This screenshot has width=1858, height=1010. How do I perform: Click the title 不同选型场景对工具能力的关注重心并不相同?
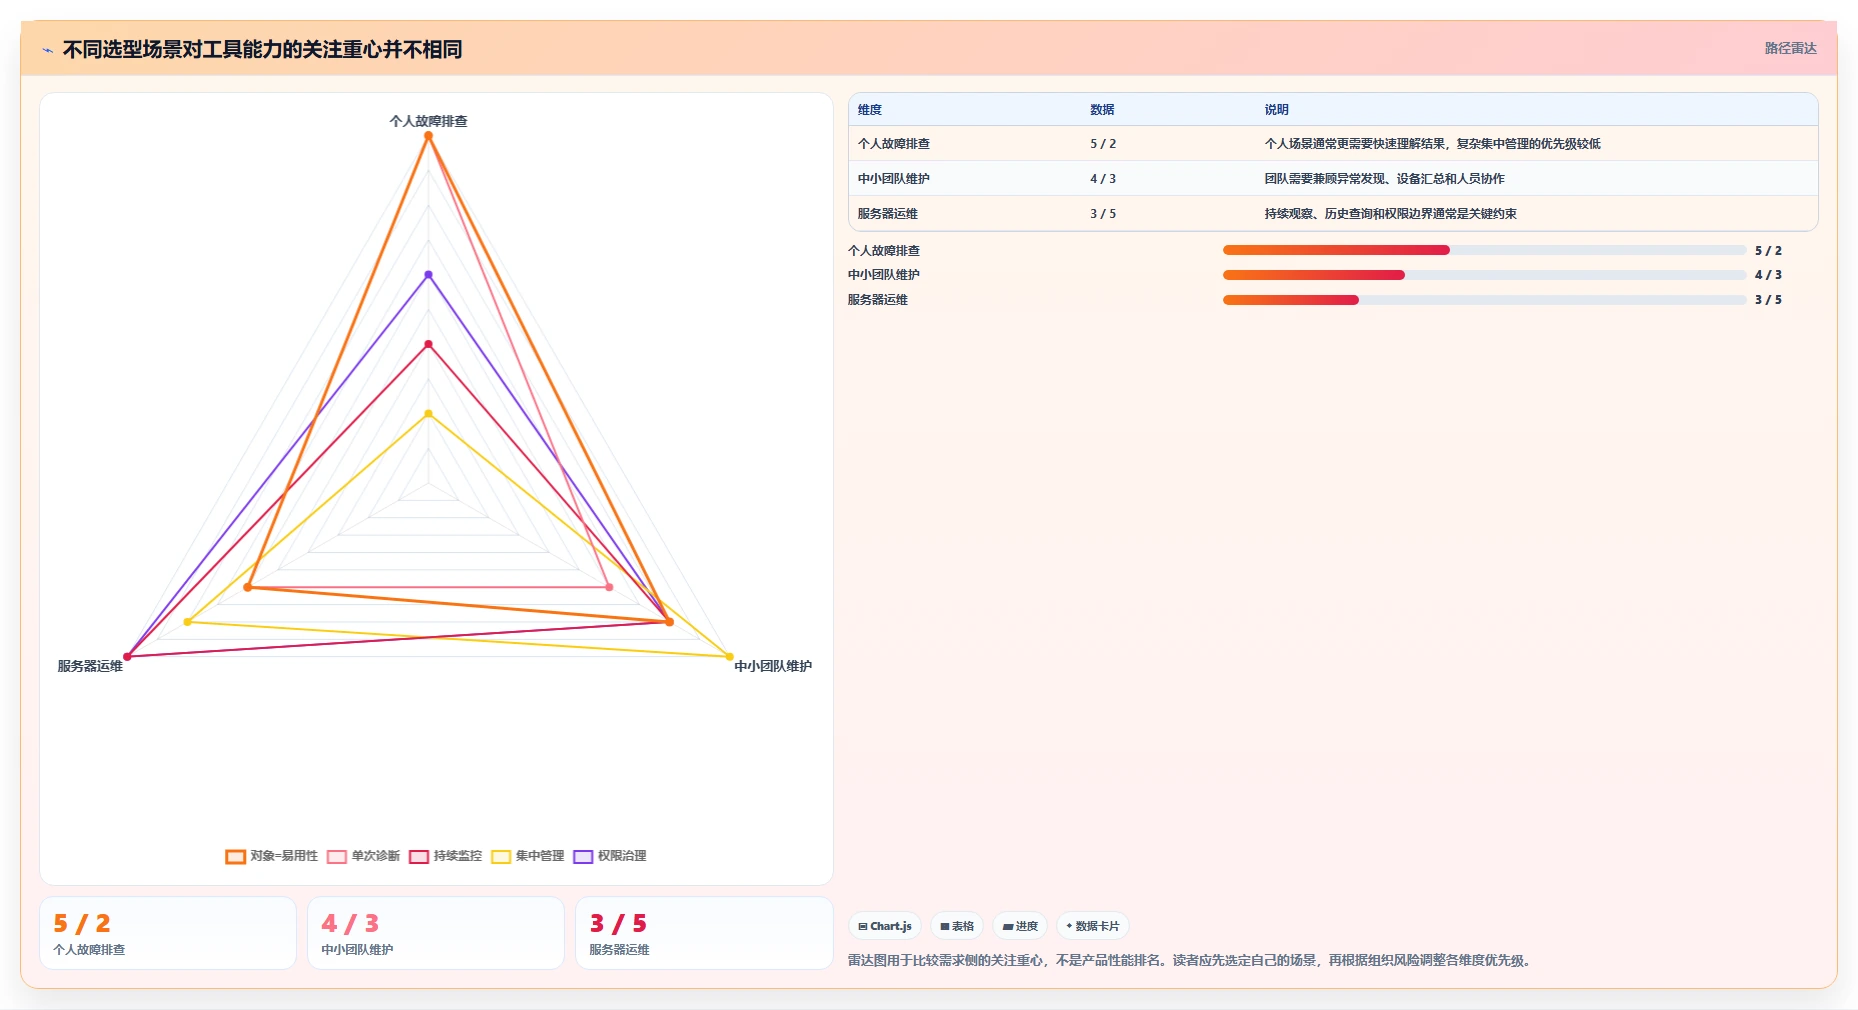tap(262, 49)
